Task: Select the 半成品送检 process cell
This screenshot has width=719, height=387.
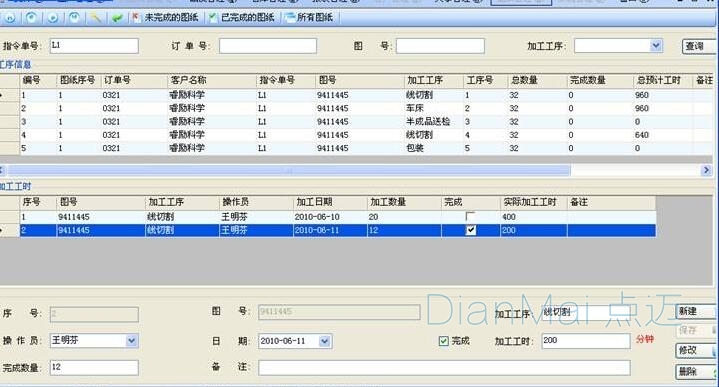Action: coord(433,122)
